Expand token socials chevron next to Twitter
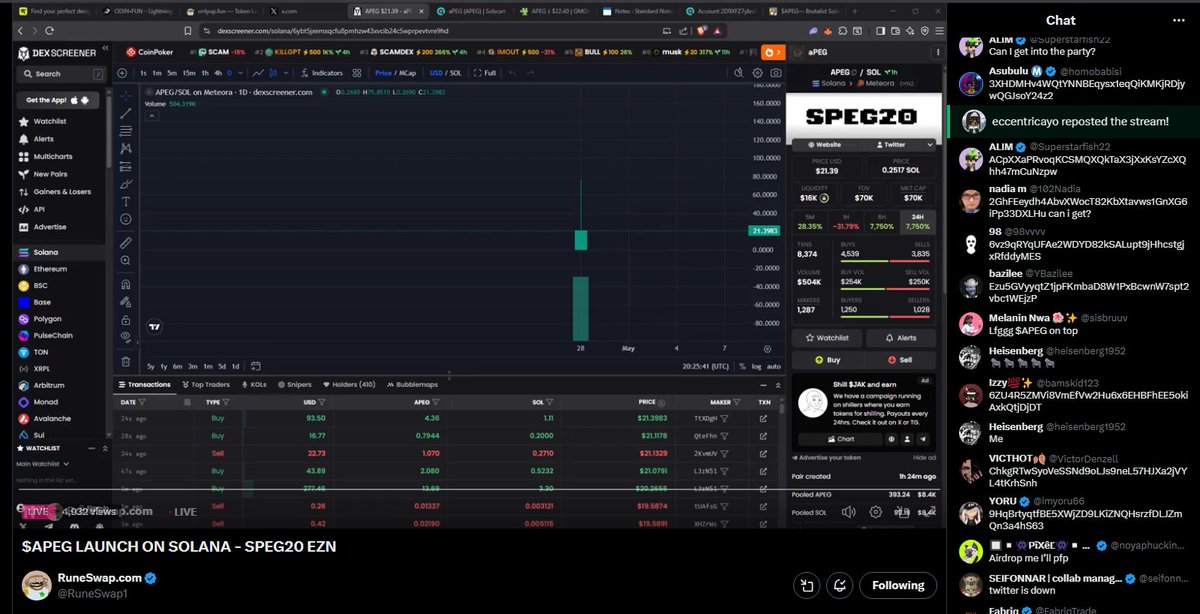This screenshot has width=1200, height=614. tap(931, 145)
